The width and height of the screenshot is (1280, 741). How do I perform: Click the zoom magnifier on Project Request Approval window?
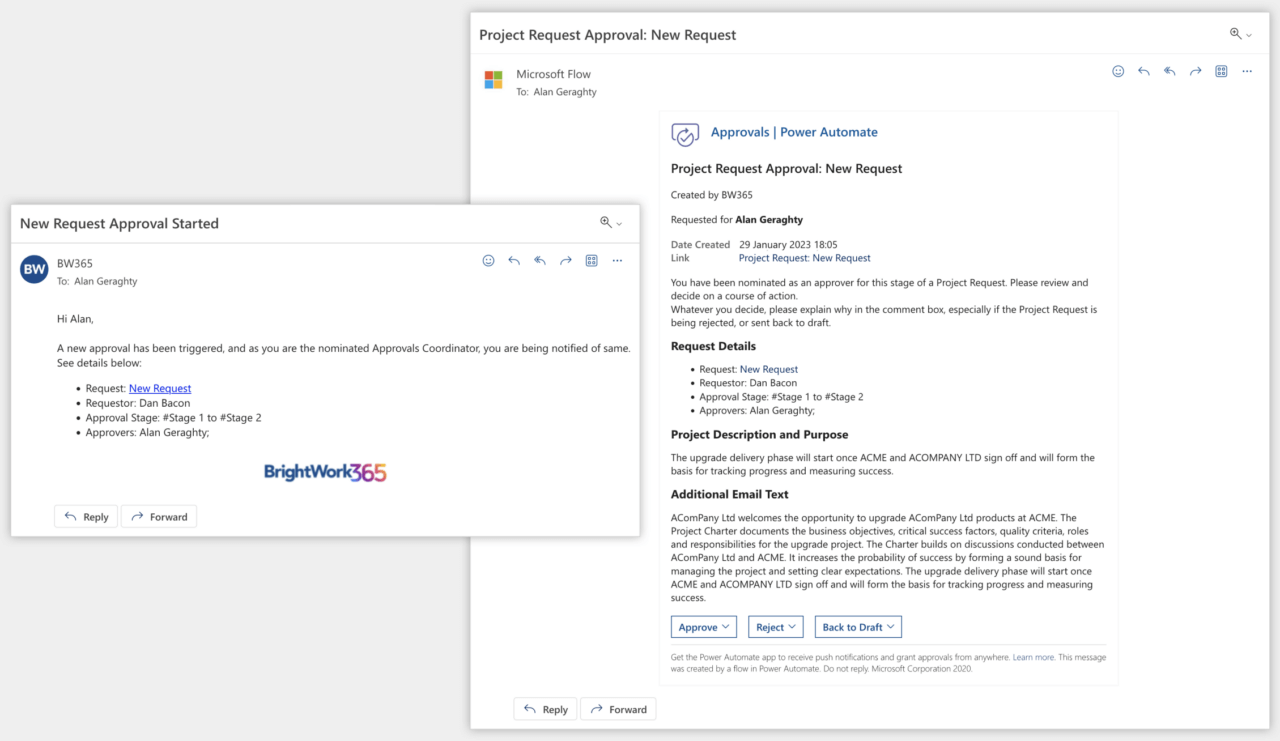[x=1234, y=33]
